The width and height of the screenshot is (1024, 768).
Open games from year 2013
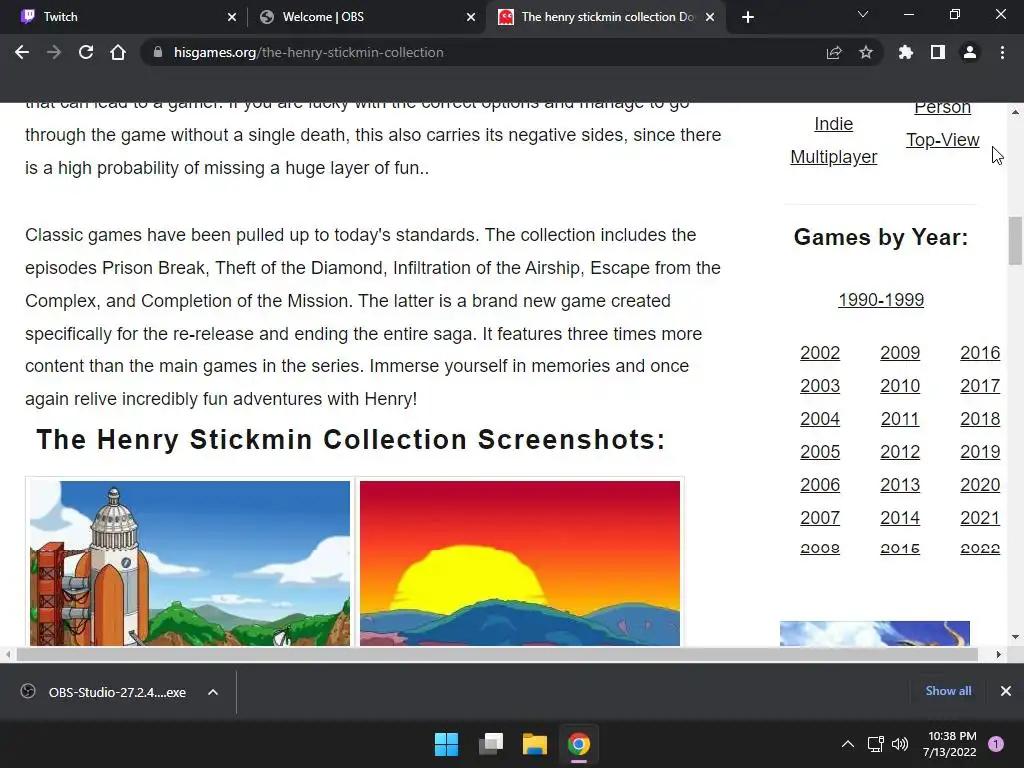pyautogui.click(x=900, y=485)
